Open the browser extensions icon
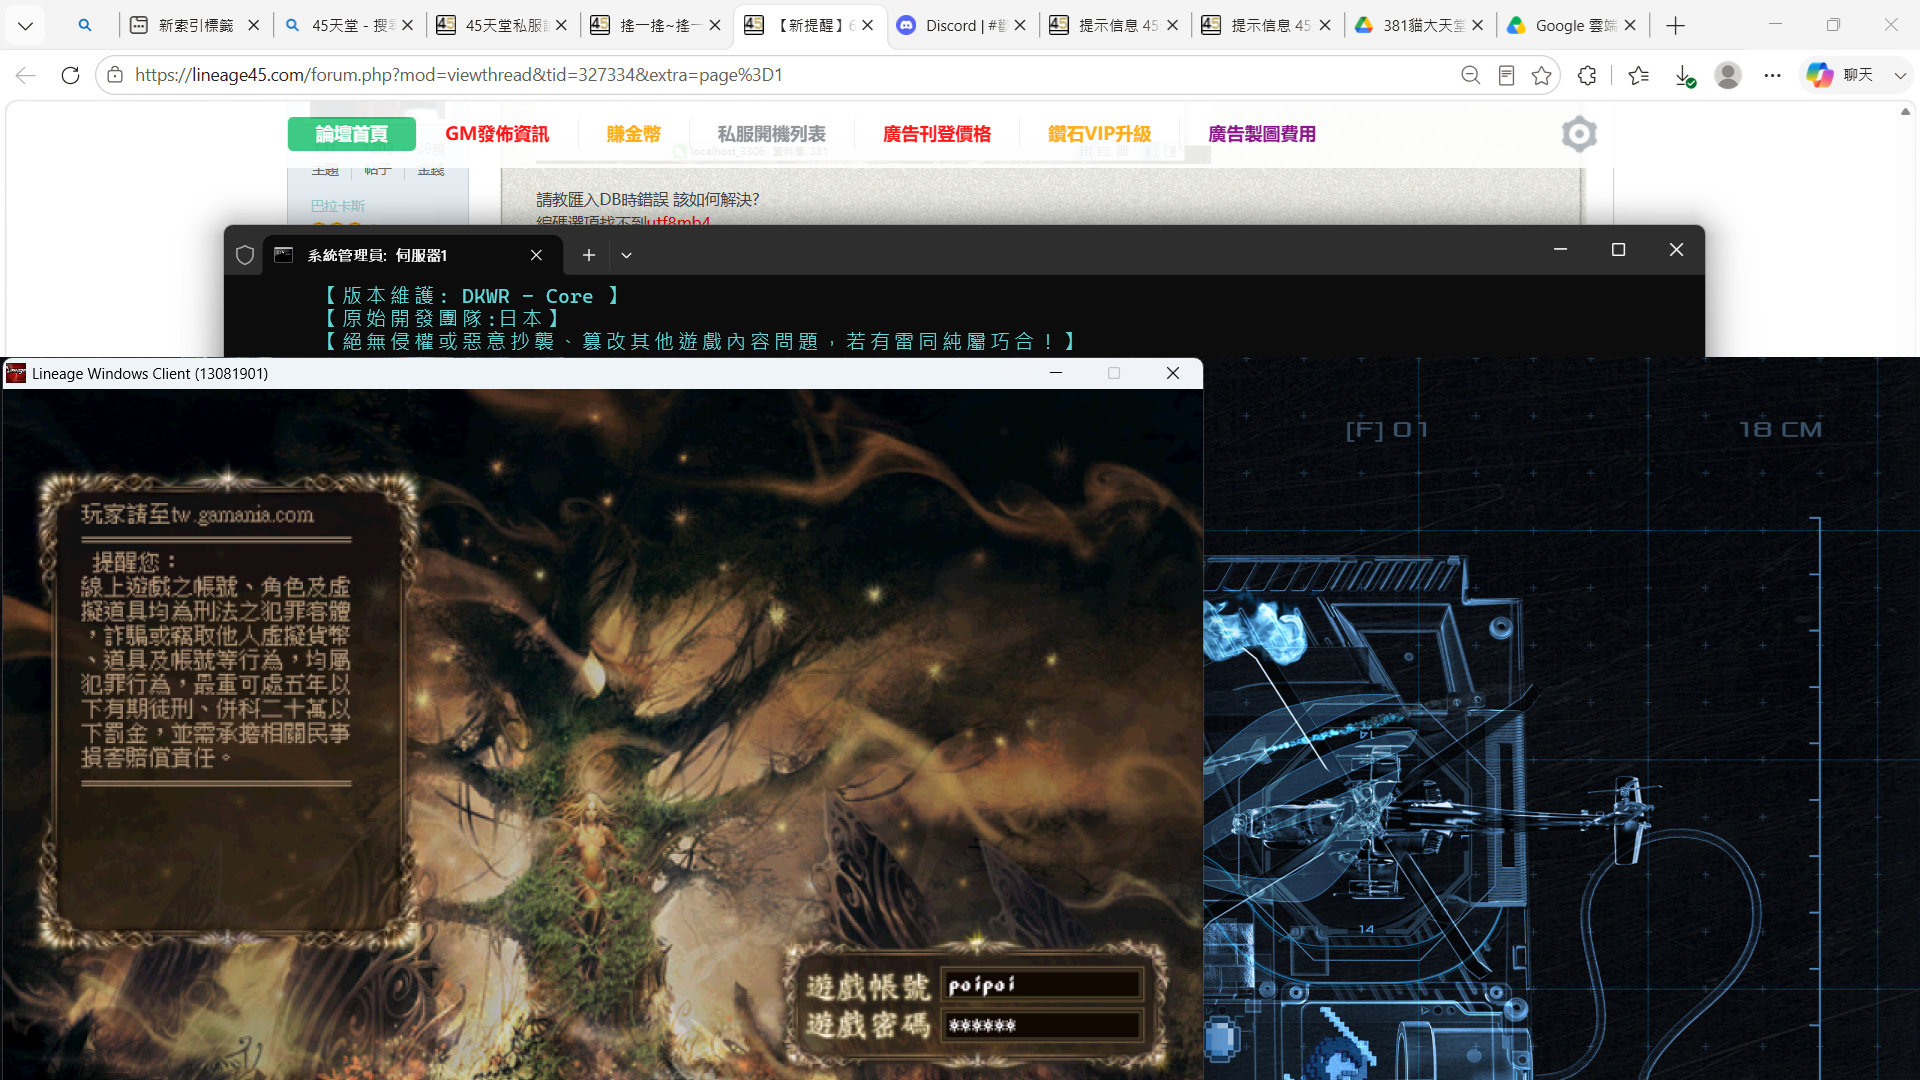Viewport: 1920px width, 1080px height. click(x=1587, y=75)
